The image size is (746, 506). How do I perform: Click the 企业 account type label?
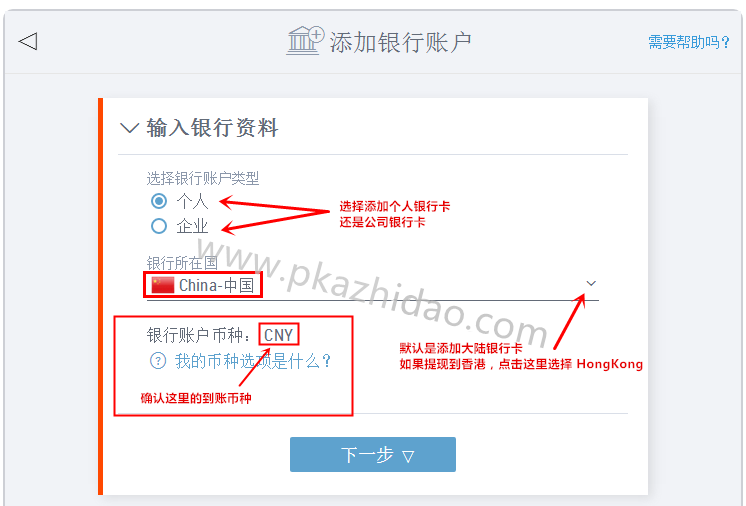coord(192,226)
